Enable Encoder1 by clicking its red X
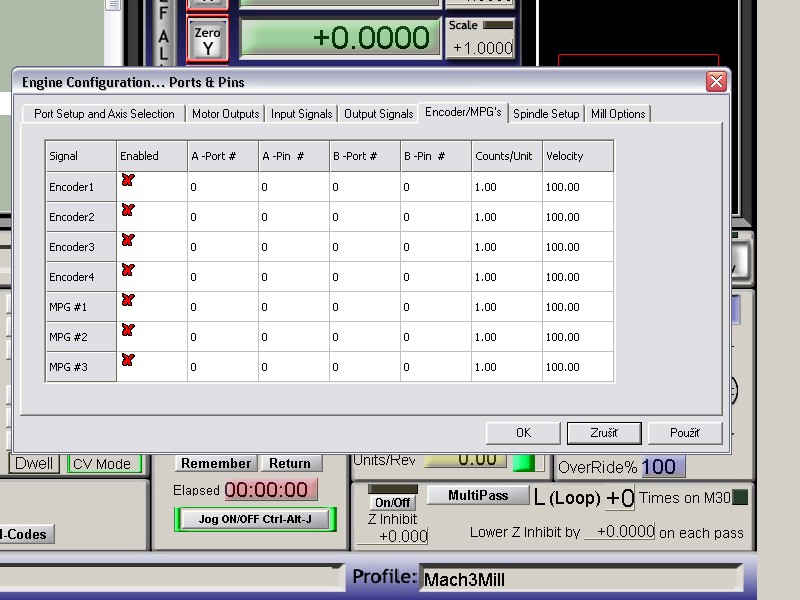Screen dimensions: 800x600 tap(128, 181)
